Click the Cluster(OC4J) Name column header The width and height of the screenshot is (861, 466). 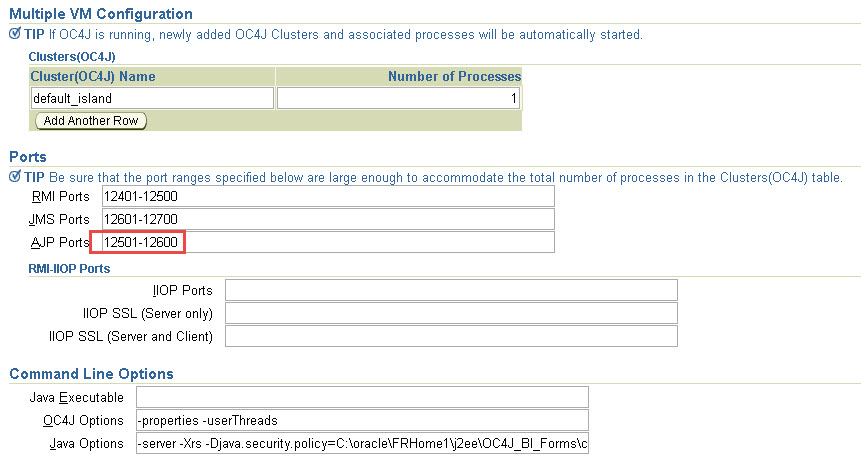[93, 76]
